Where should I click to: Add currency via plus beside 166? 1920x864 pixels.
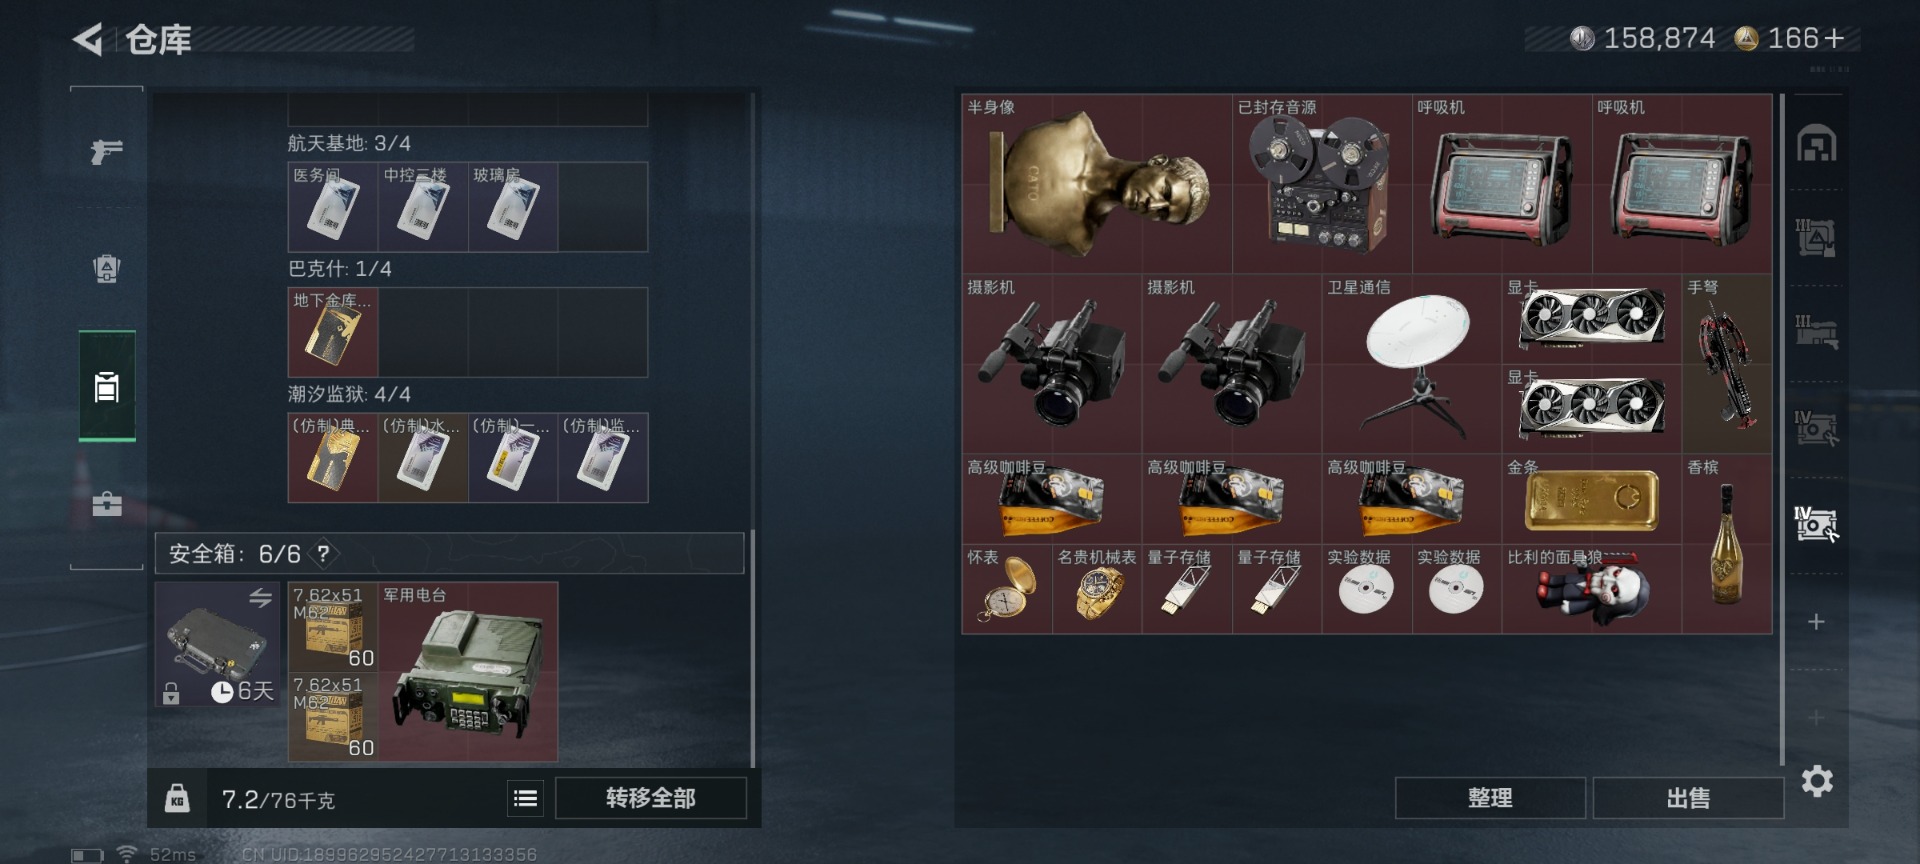coord(1833,39)
